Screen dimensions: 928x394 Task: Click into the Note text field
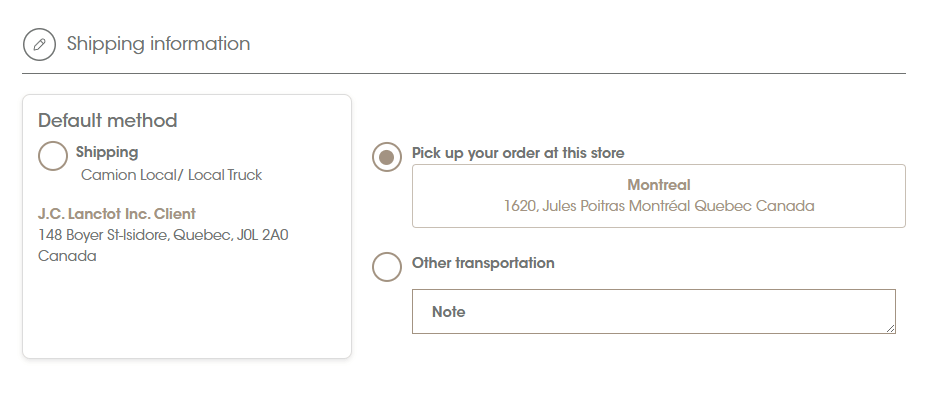(x=654, y=312)
